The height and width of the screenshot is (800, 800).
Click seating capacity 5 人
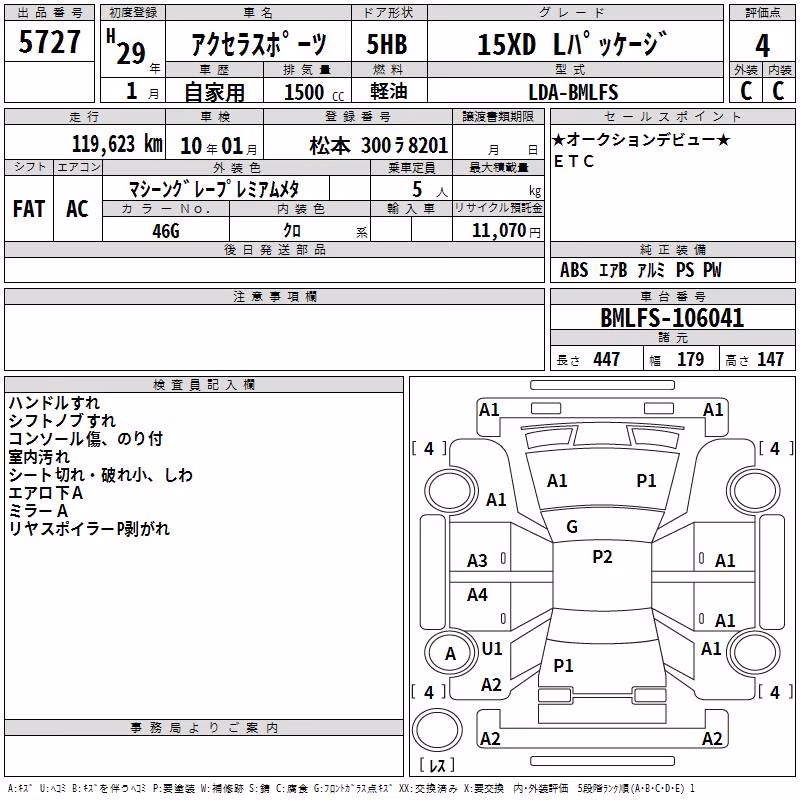pyautogui.click(x=430, y=190)
